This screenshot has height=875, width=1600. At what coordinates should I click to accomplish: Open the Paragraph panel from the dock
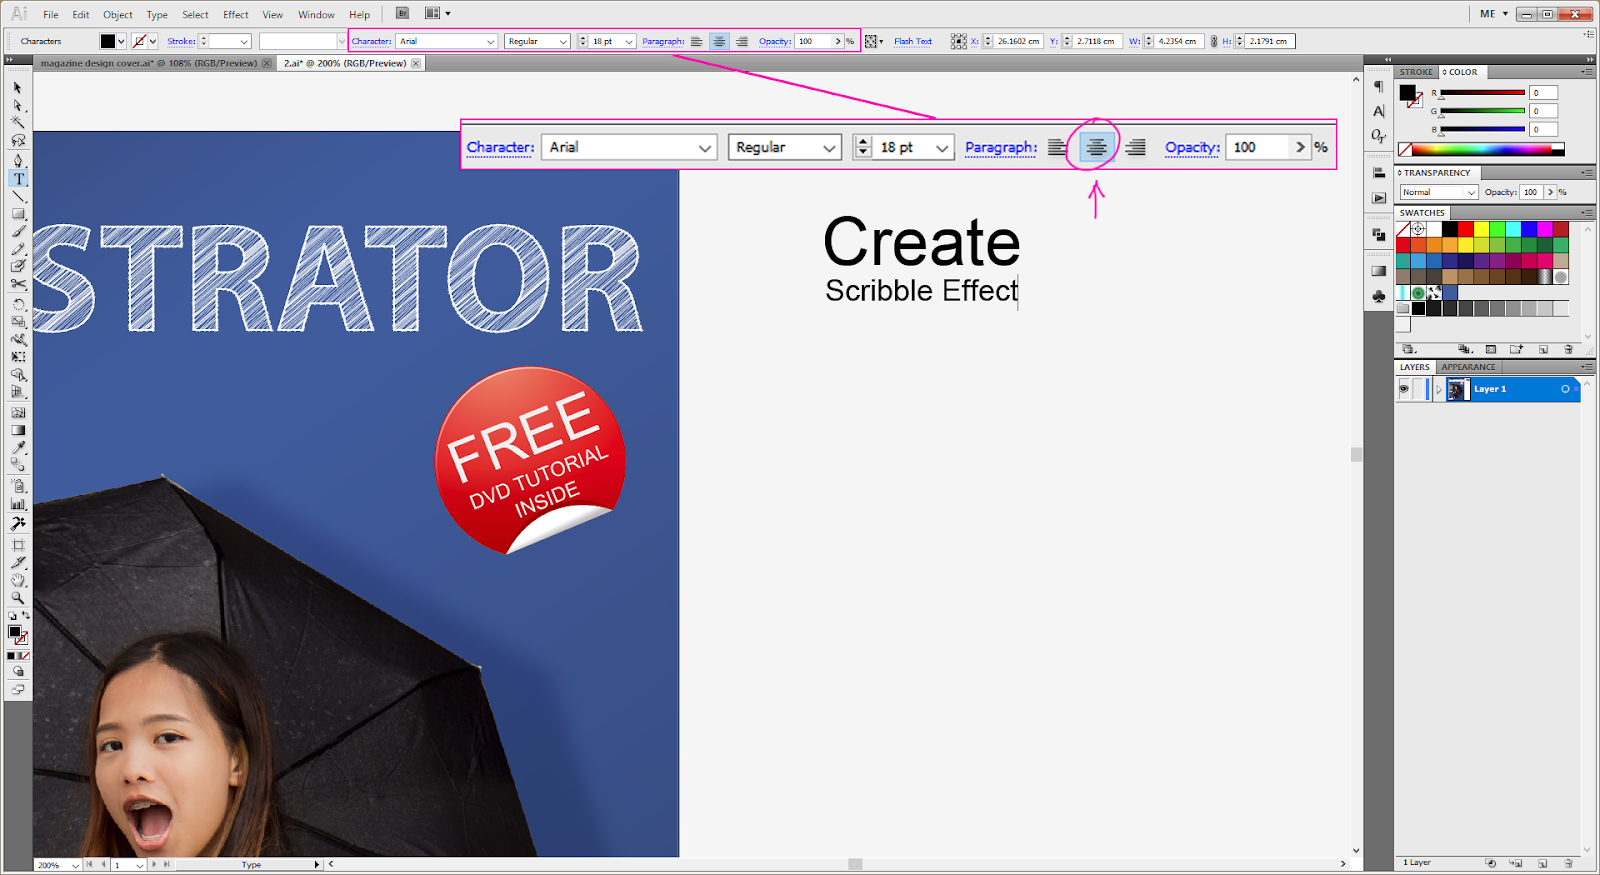coord(1379,87)
